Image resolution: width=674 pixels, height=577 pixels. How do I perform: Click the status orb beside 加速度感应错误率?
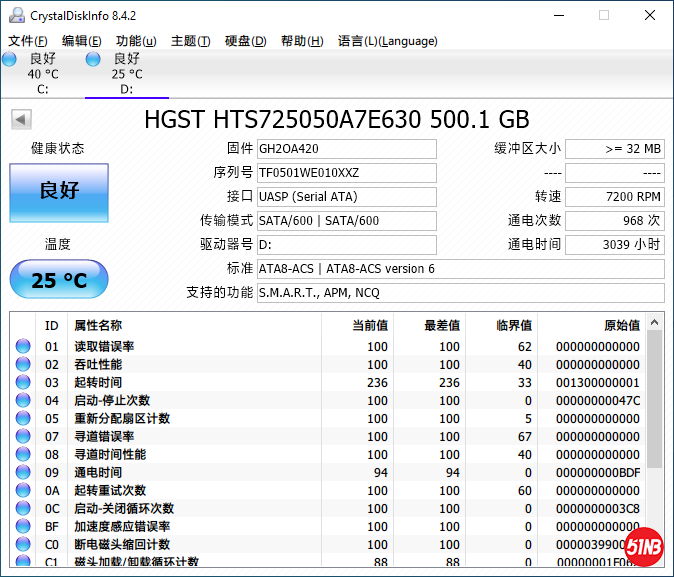point(22,527)
